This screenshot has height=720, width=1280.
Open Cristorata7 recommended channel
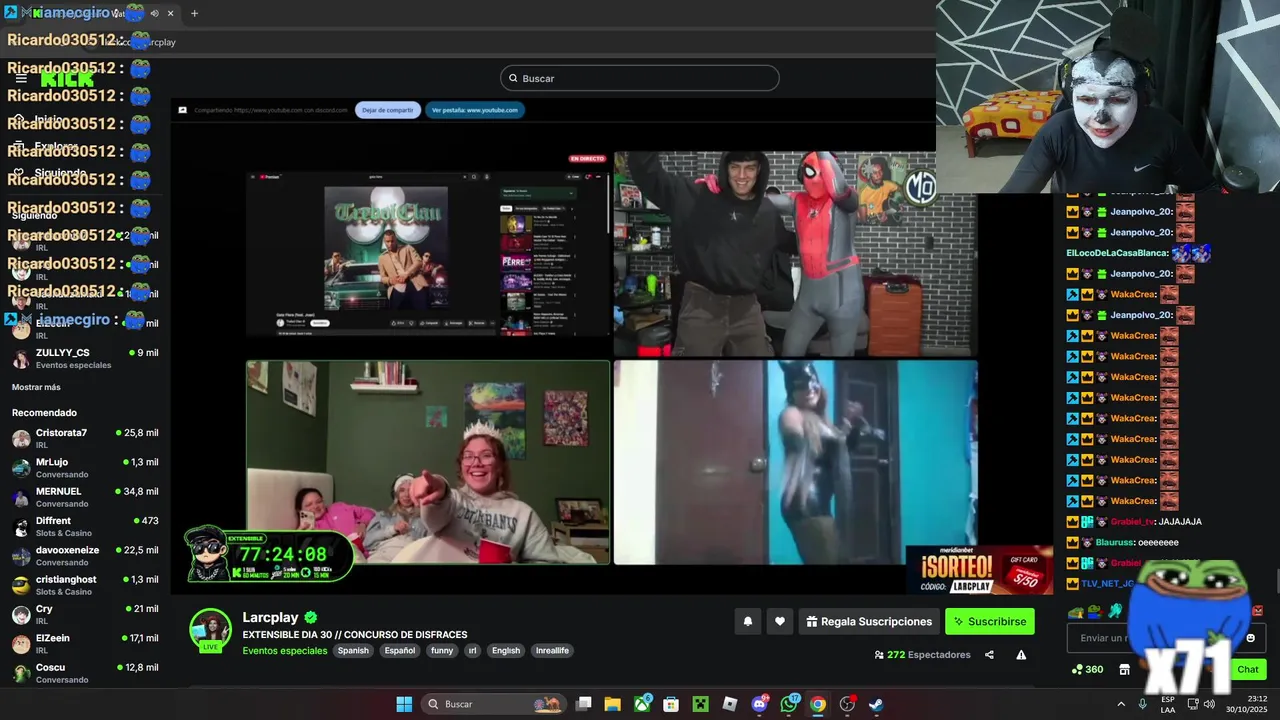[x=85, y=438]
